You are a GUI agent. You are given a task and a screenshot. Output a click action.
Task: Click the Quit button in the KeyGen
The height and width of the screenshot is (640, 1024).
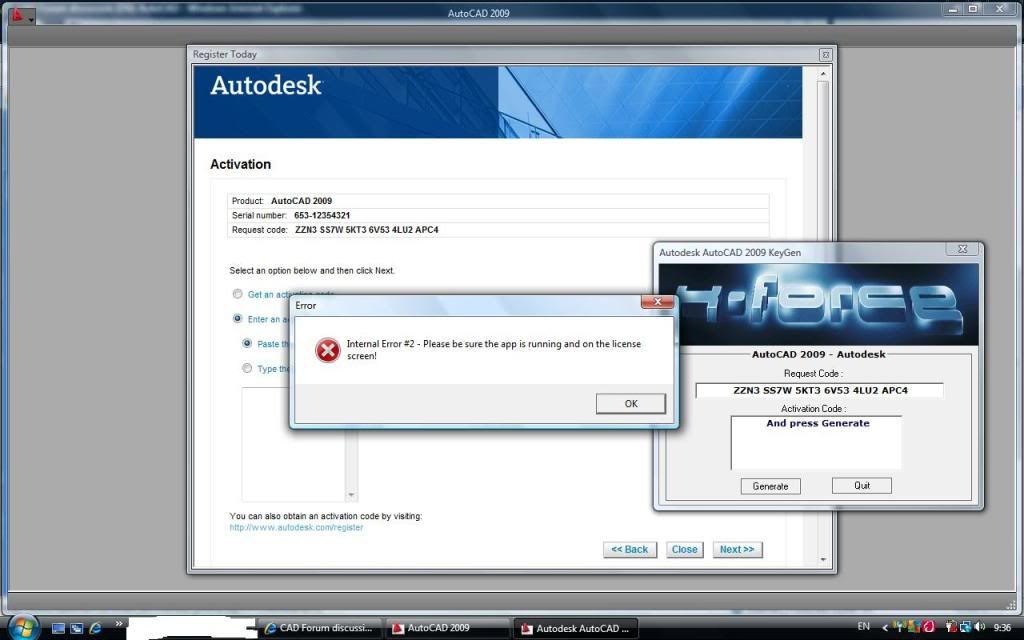[861, 485]
